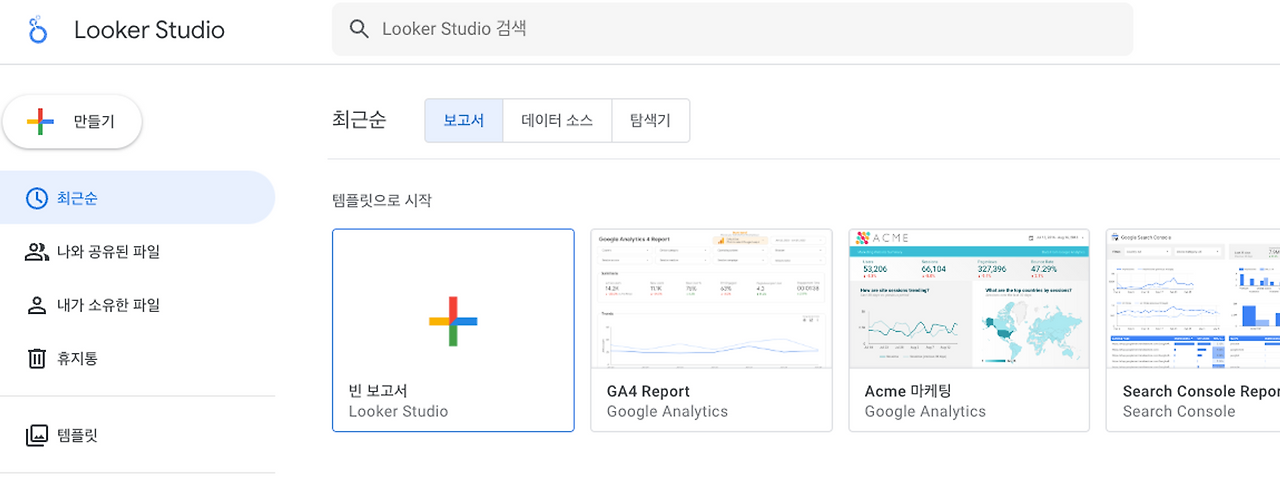This screenshot has width=1280, height=480.
Task: Click the 빈 보고서 card title
Action: click(378, 391)
